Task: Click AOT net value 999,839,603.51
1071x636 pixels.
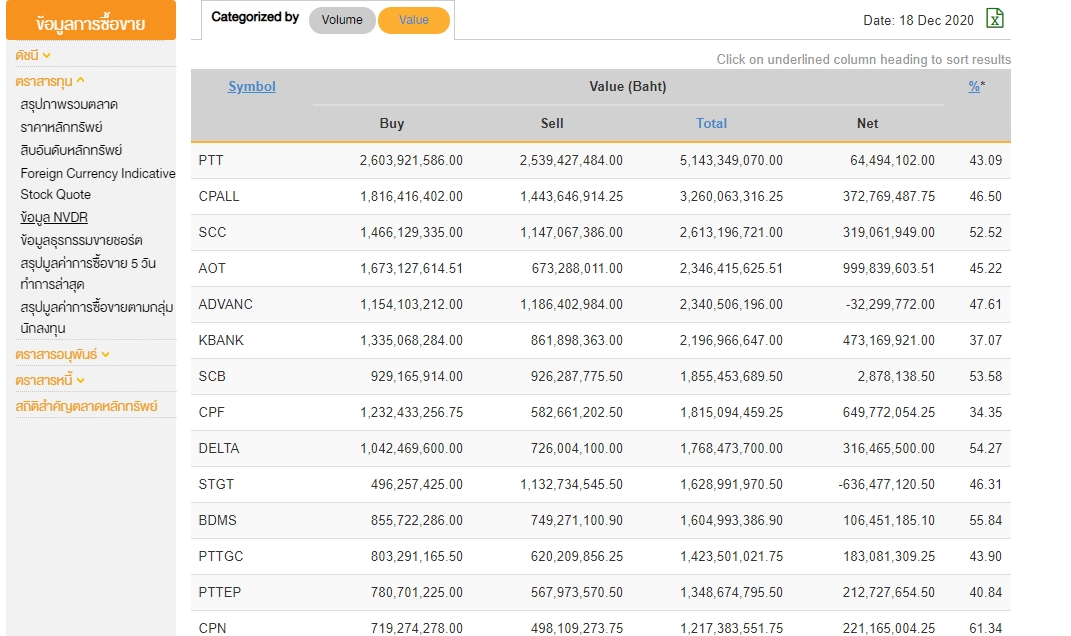Action: [x=889, y=268]
